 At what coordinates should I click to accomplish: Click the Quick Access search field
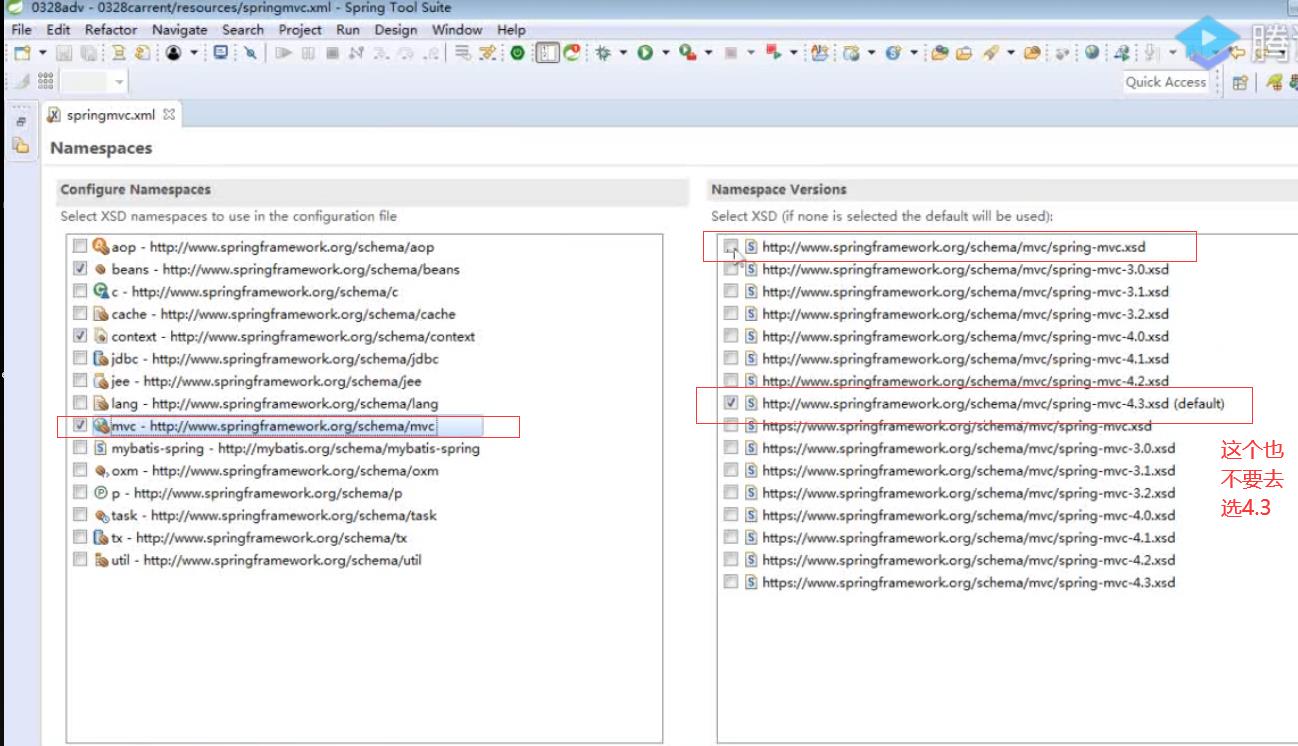1166,82
